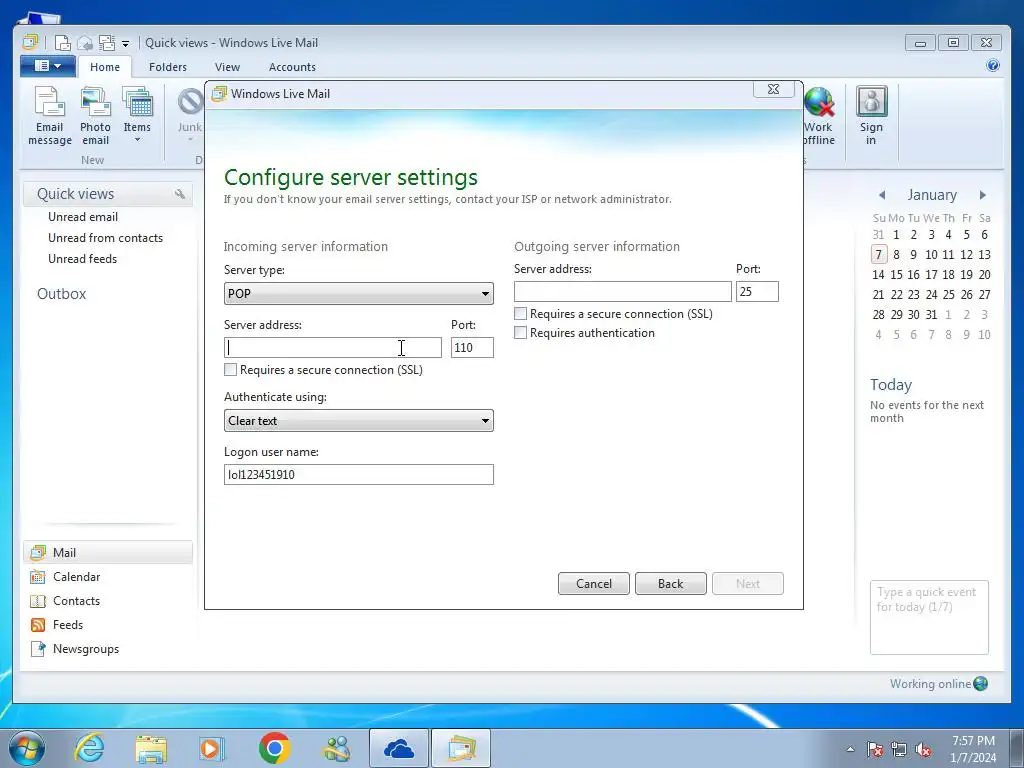Click the Quick views wrench icon
Image resolution: width=1024 pixels, height=768 pixels.
(x=180, y=194)
